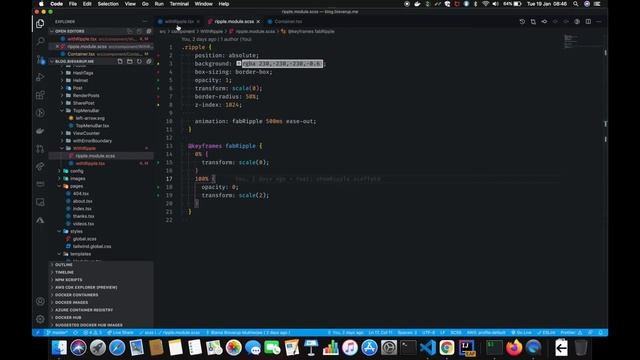640x360 pixels.
Task: Expand the withErrorBoundary folder
Action: click(92, 141)
